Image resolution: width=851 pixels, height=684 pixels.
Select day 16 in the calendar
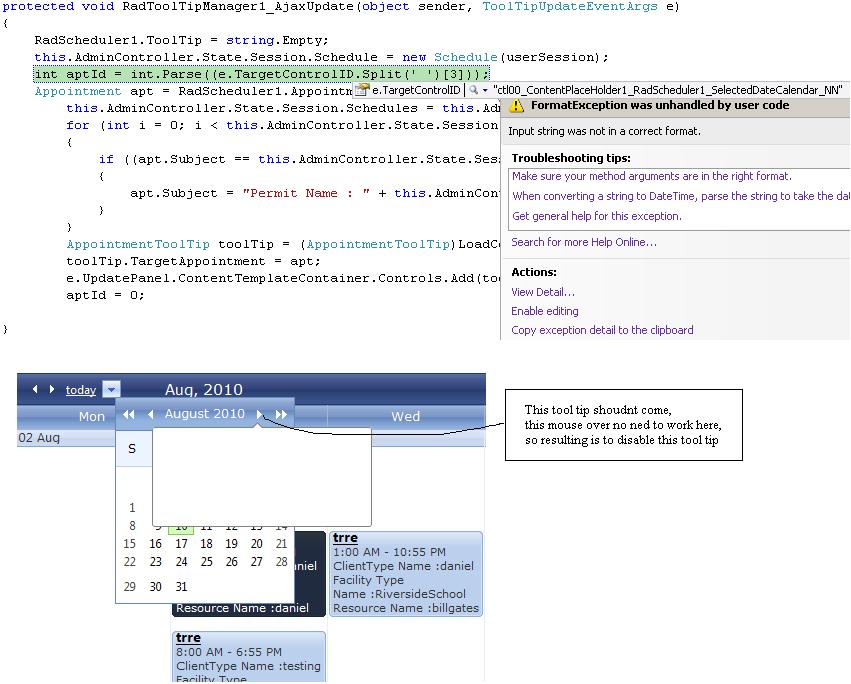(156, 543)
